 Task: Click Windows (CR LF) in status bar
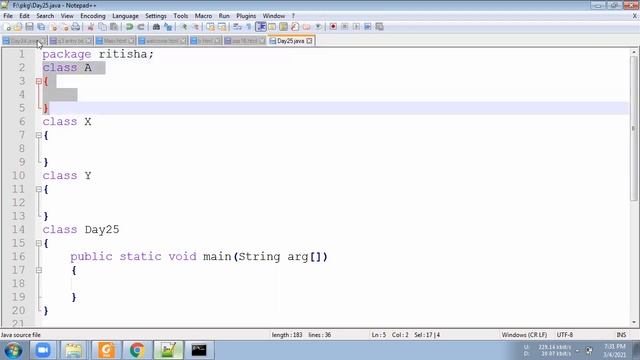(524, 335)
